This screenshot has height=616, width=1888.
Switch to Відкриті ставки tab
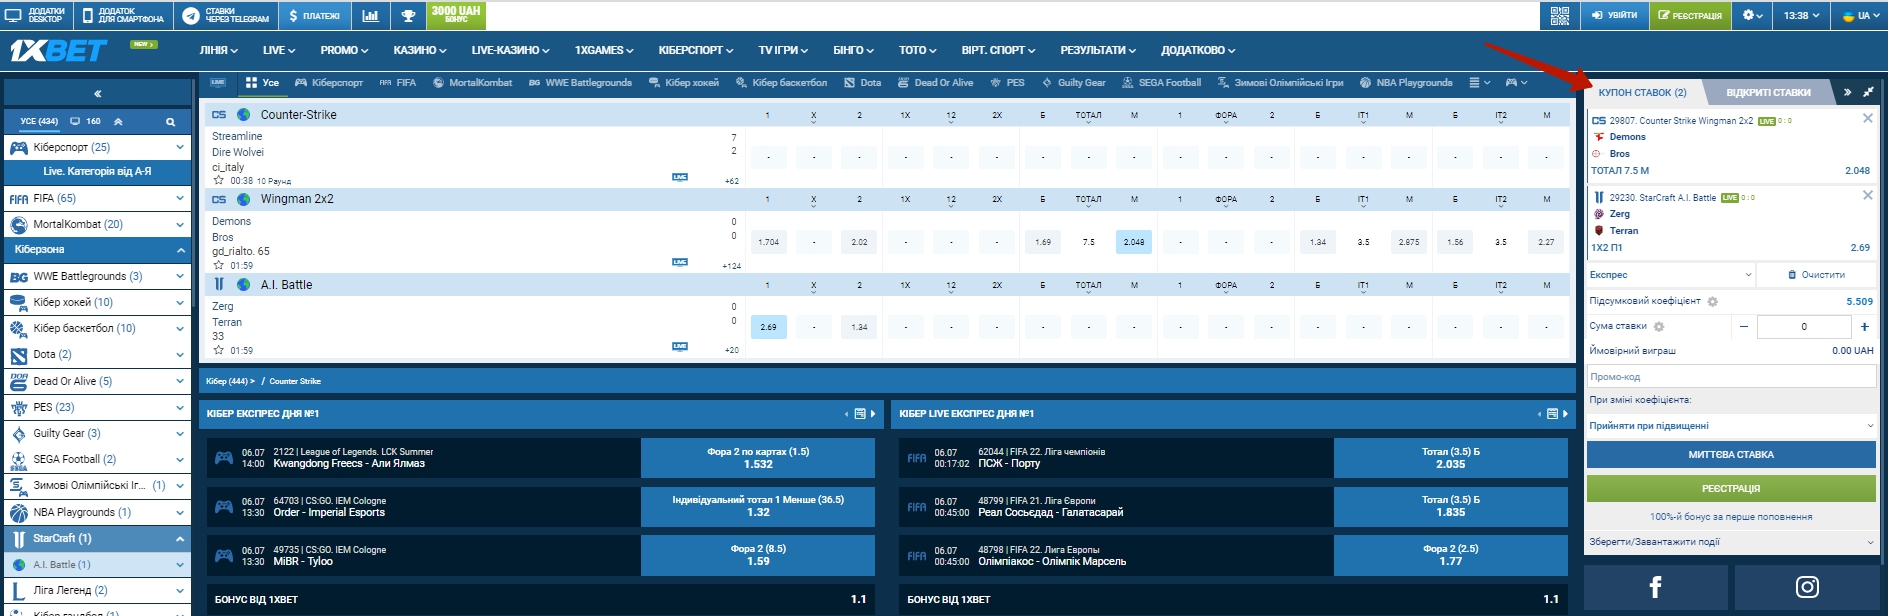(1768, 92)
